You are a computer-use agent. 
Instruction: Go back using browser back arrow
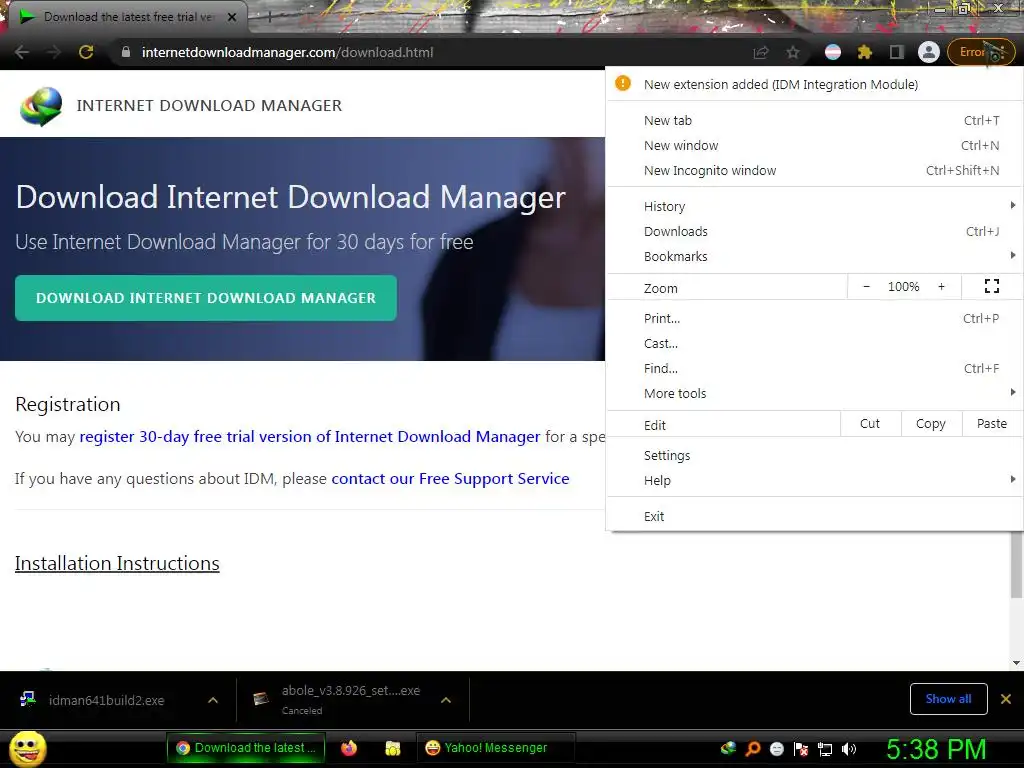tap(22, 52)
